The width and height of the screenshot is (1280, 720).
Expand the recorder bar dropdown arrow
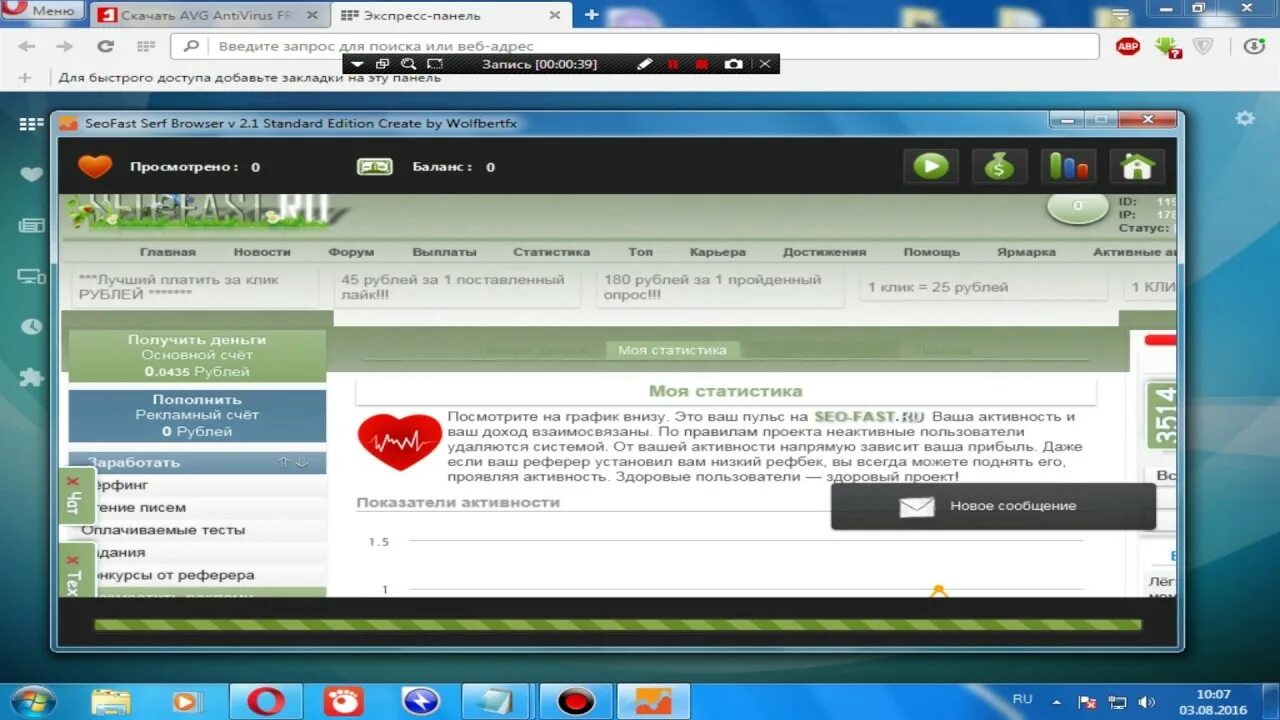[357, 64]
